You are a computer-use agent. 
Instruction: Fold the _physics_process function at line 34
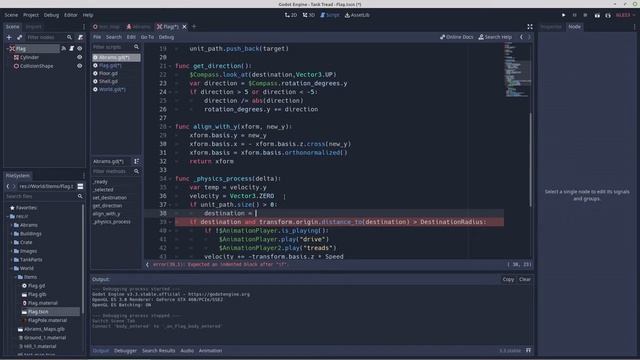(171, 179)
